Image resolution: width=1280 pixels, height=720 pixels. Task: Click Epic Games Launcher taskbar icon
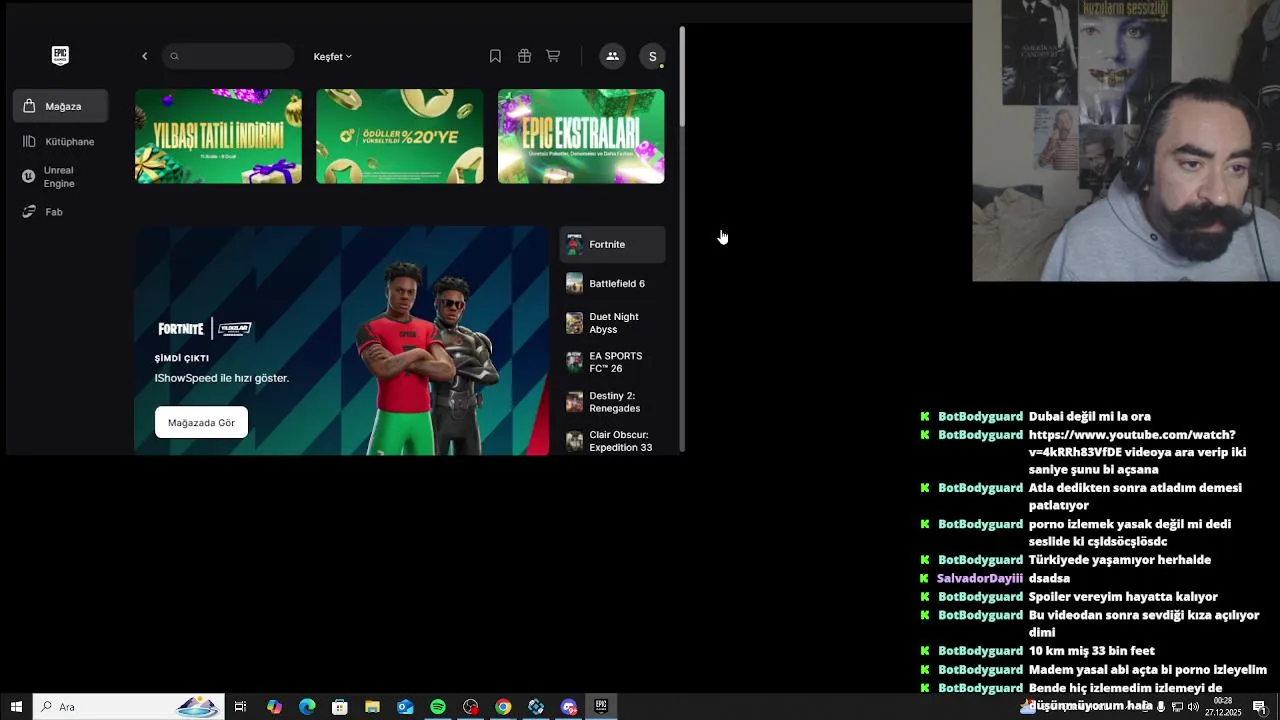click(601, 707)
